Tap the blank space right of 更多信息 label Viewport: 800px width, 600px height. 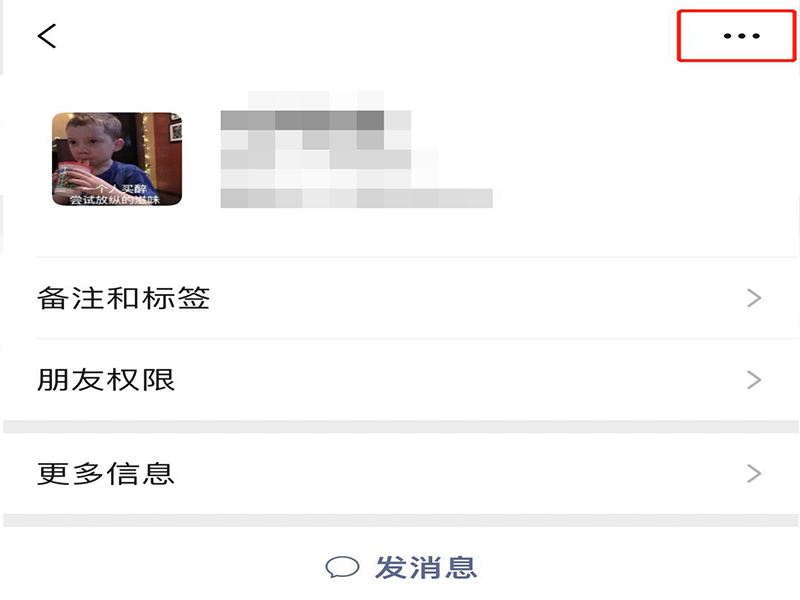coord(460,473)
